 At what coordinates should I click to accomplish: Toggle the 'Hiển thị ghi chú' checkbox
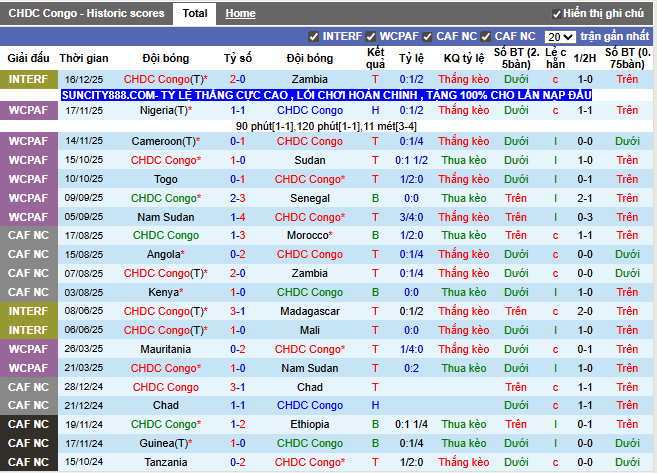[x=556, y=14]
